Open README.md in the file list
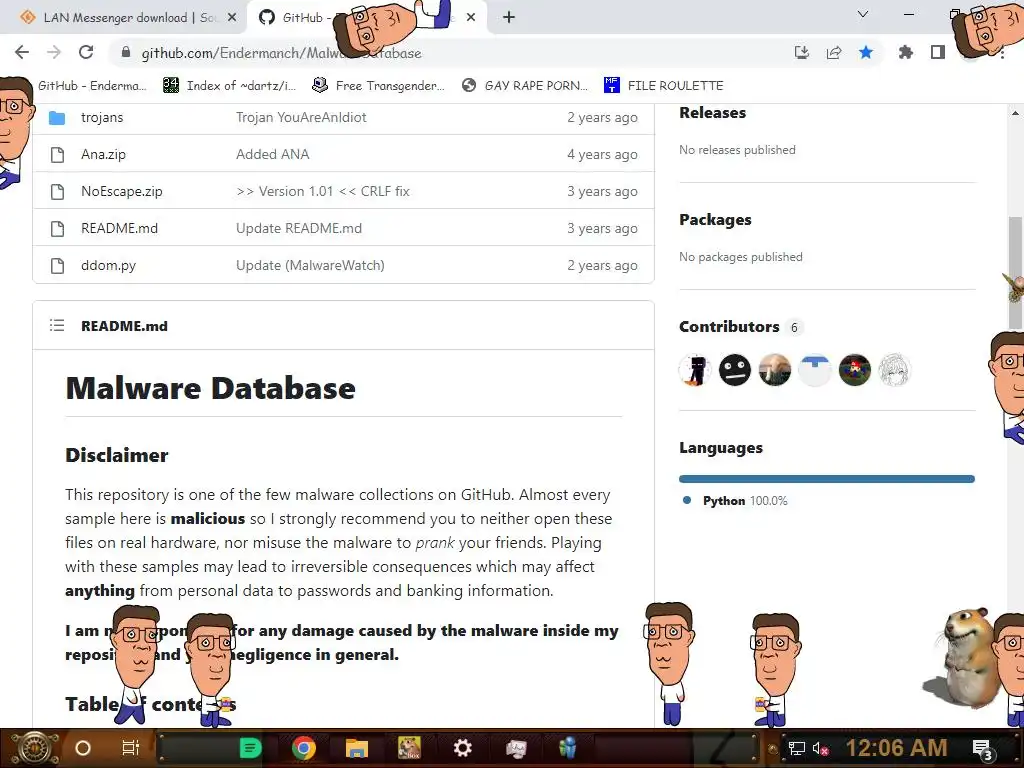The width and height of the screenshot is (1024, 768). [120, 229]
